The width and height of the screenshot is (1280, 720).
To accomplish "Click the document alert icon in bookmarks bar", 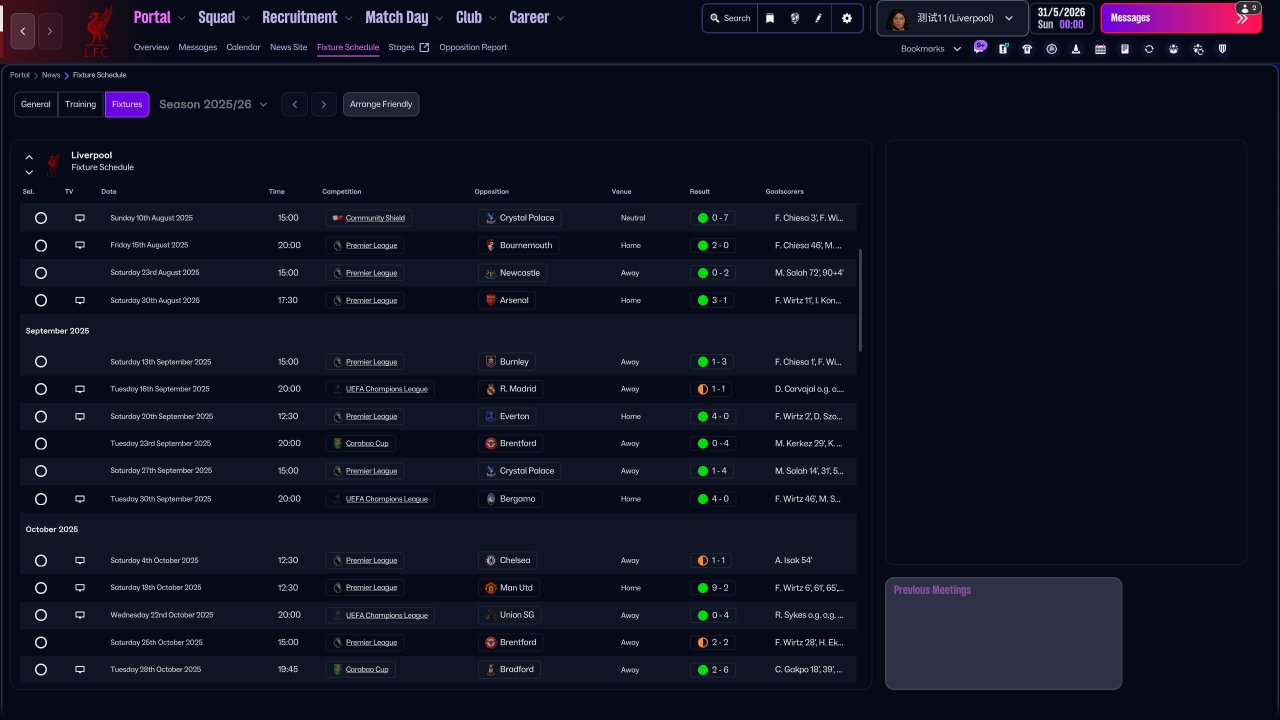I will pos(1003,49).
